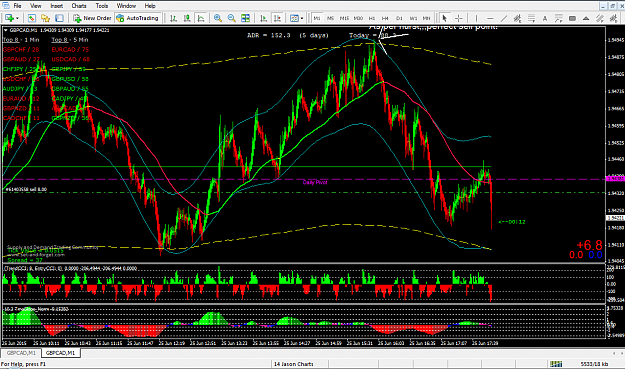Click '14 Jason Charts' profile in status bar
This screenshot has width=625, height=369.
294,364
